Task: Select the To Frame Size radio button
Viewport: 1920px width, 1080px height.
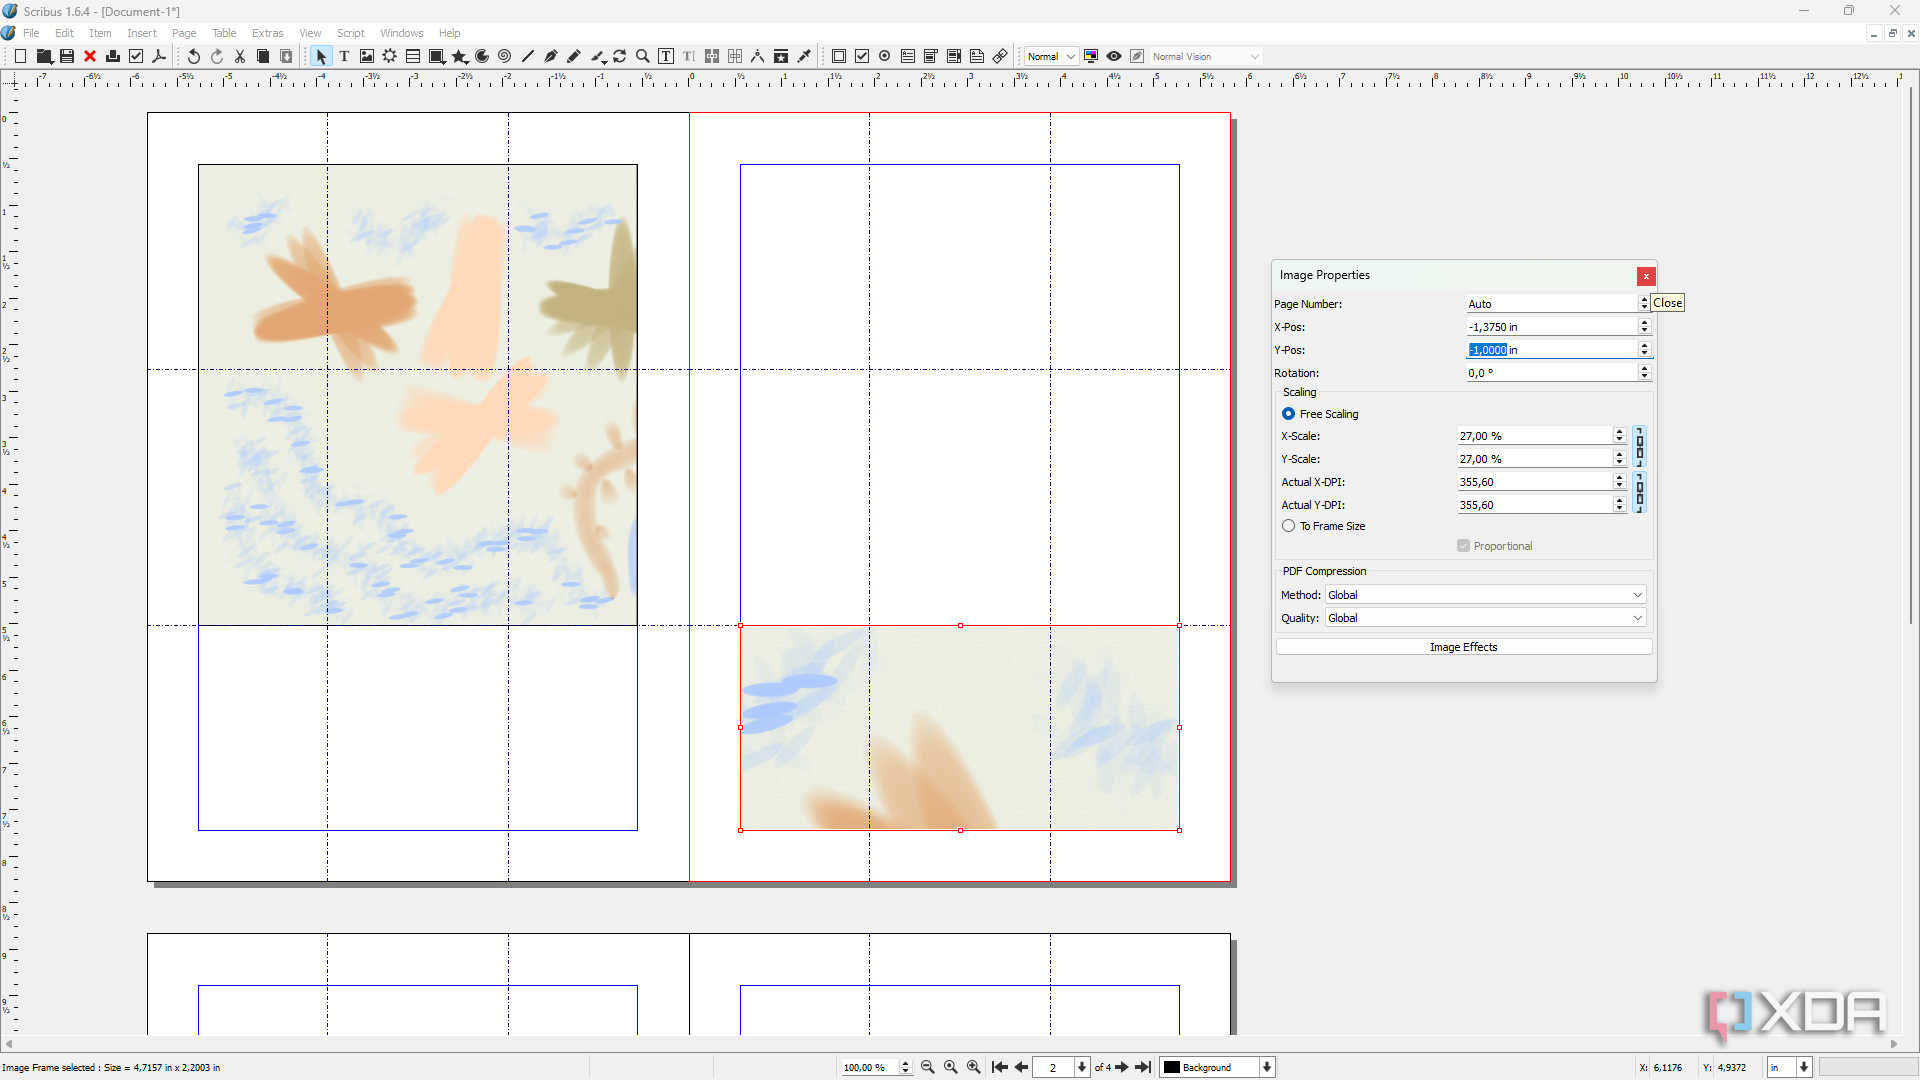Action: pyautogui.click(x=1288, y=526)
